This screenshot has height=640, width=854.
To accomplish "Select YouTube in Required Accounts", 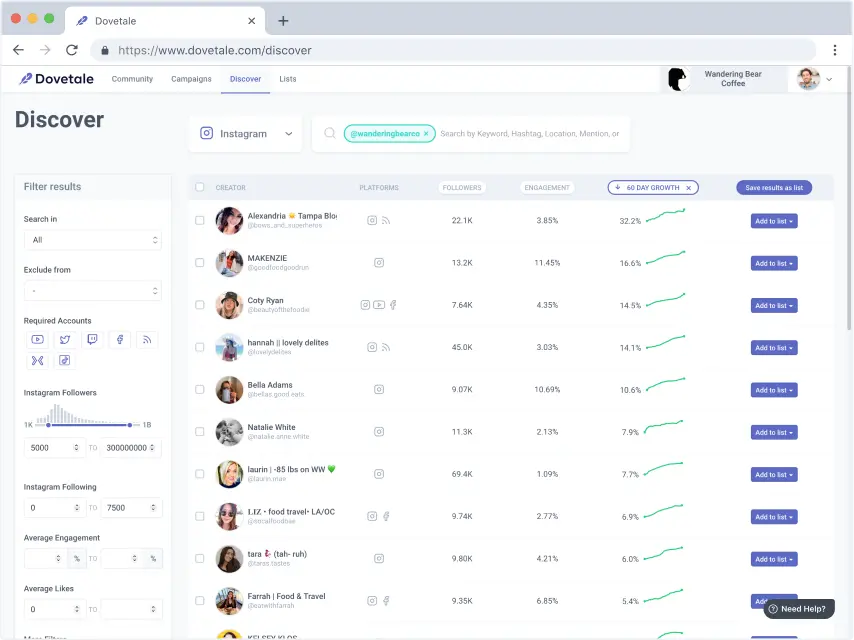I will 37,340.
